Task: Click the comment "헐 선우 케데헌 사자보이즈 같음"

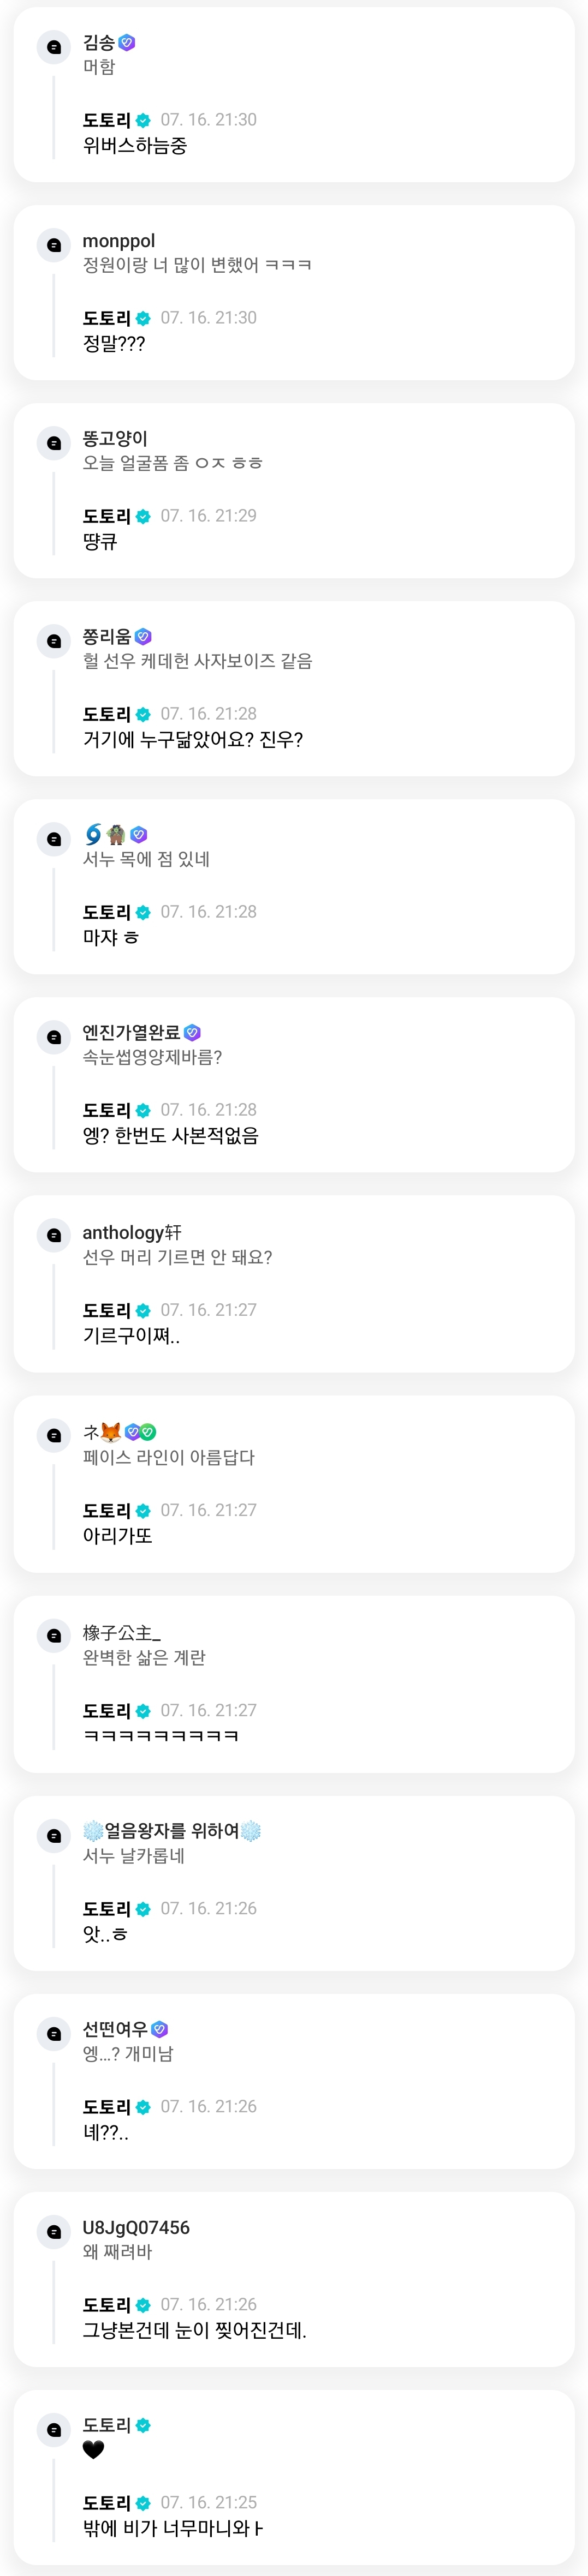Action: click(197, 661)
